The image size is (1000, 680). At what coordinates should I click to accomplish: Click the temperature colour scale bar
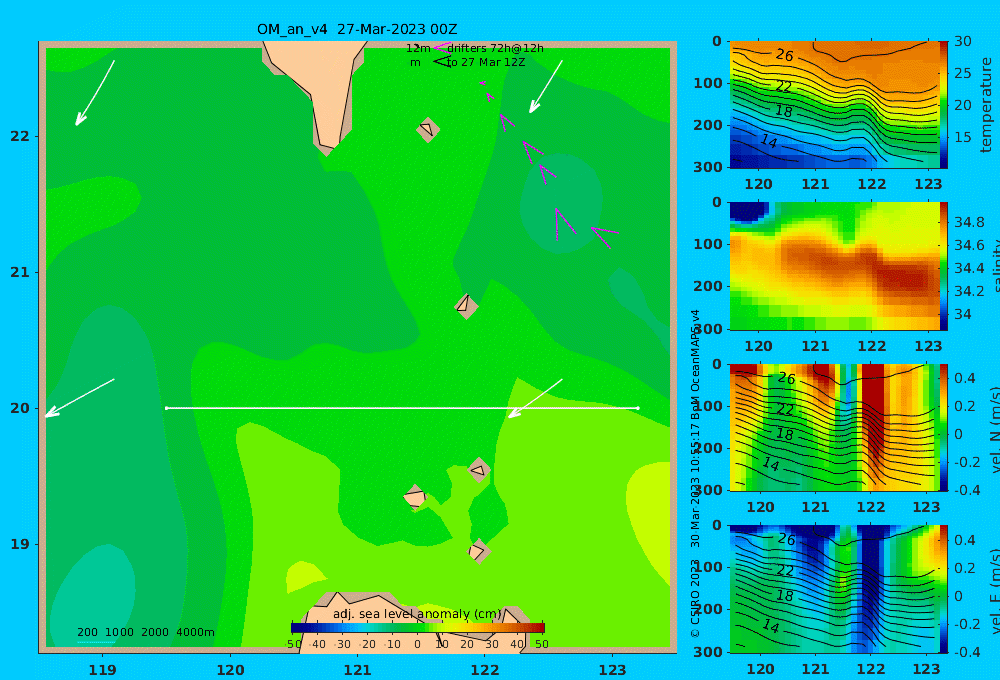pyautogui.click(x=943, y=105)
